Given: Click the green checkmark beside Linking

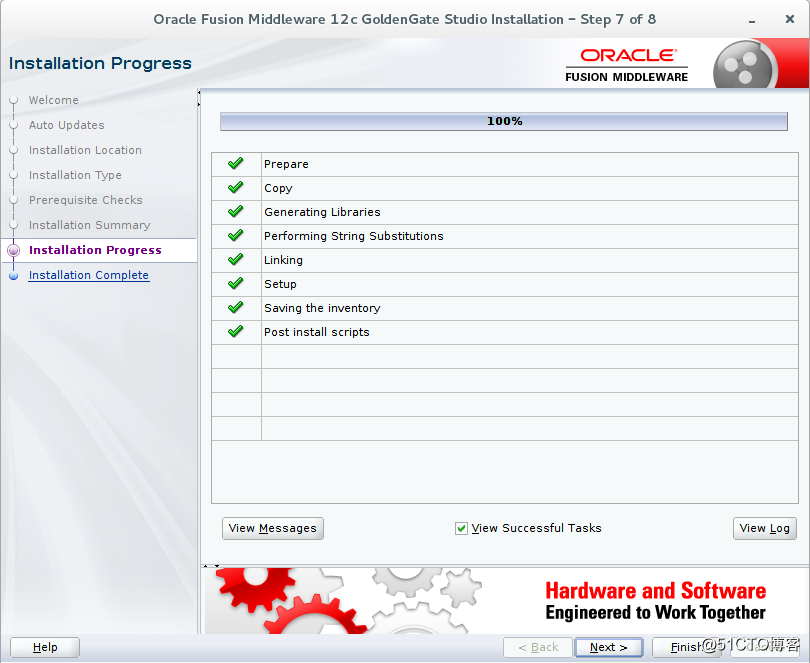Looking at the screenshot, I should point(236,259).
